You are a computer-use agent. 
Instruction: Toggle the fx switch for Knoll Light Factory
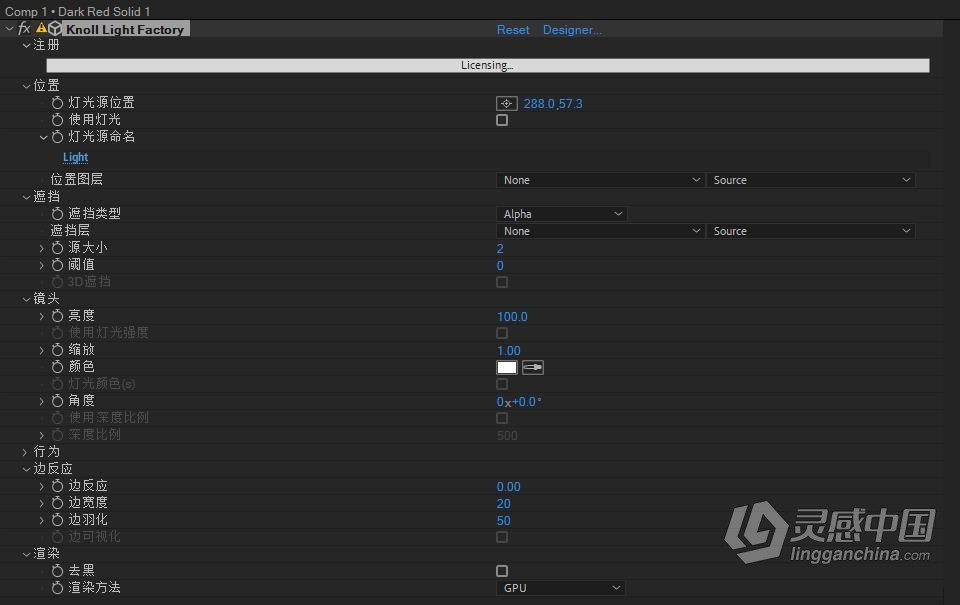click(x=24, y=28)
